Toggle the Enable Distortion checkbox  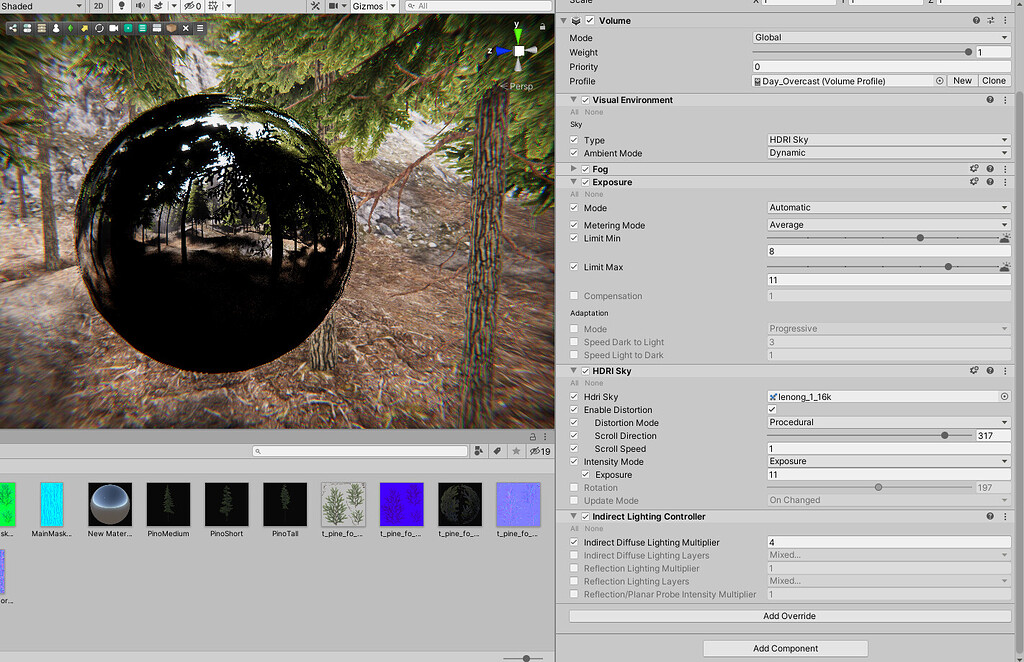pos(772,409)
